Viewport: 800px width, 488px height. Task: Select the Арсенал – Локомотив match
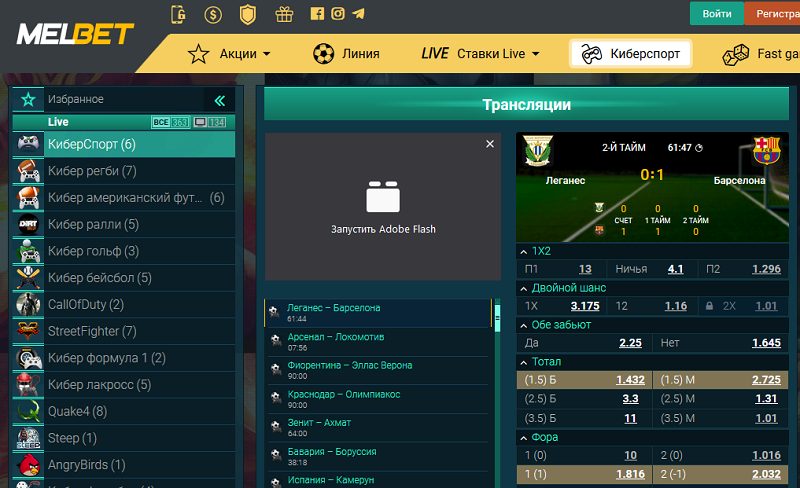(x=335, y=337)
